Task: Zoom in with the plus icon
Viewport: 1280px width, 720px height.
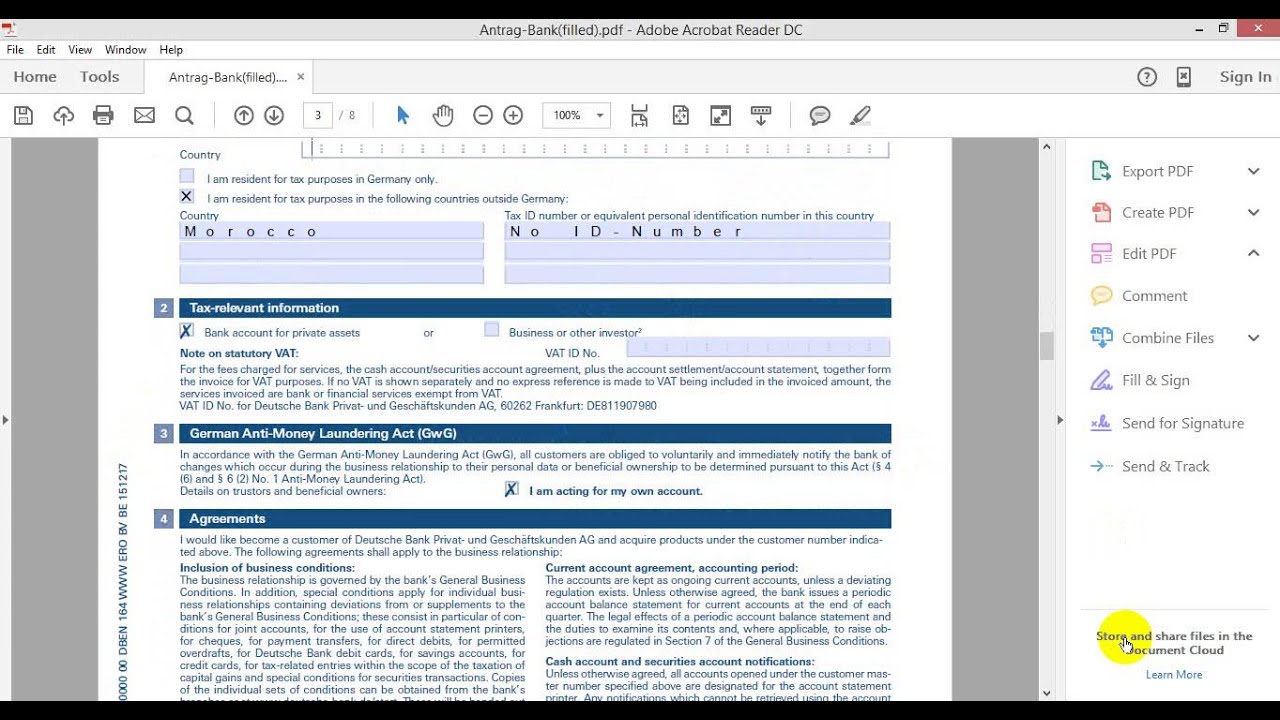Action: click(x=513, y=116)
